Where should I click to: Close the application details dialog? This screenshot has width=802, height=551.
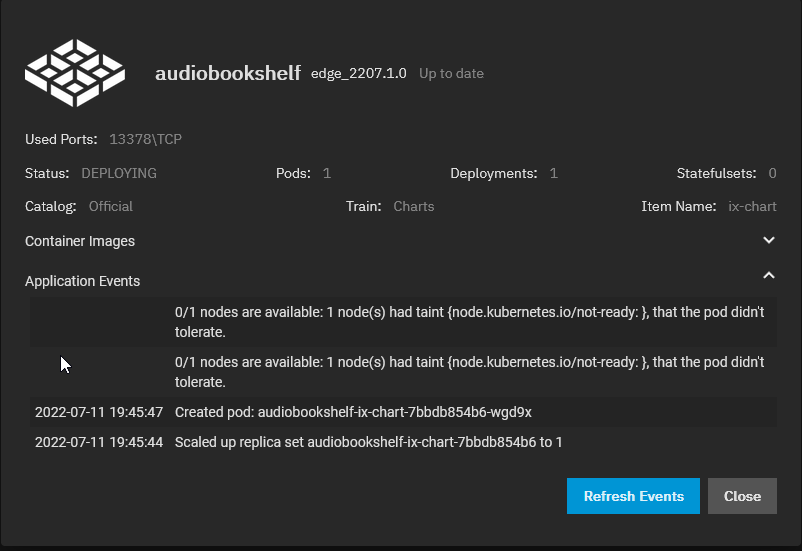coord(742,496)
